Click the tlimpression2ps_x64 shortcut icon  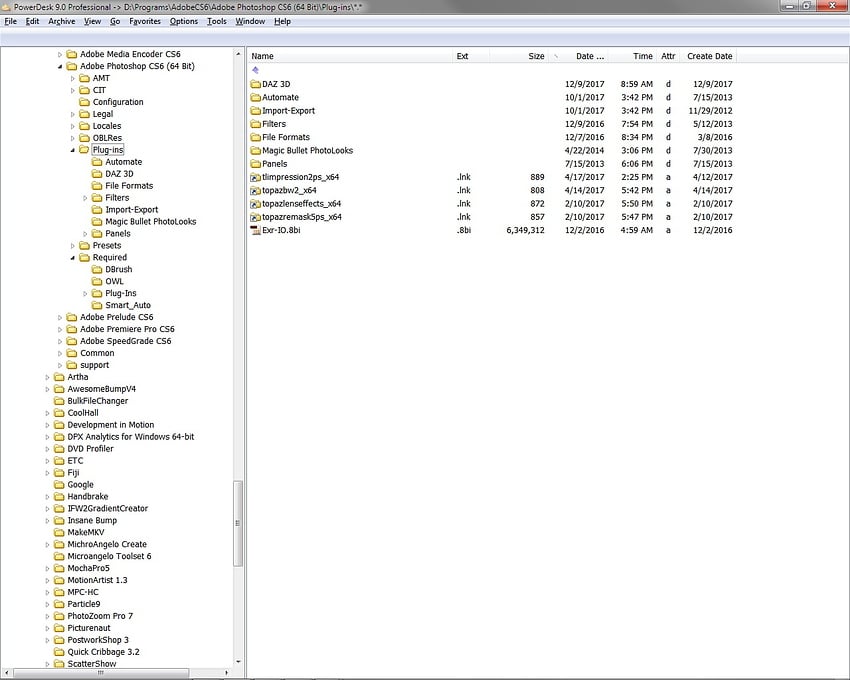point(255,177)
